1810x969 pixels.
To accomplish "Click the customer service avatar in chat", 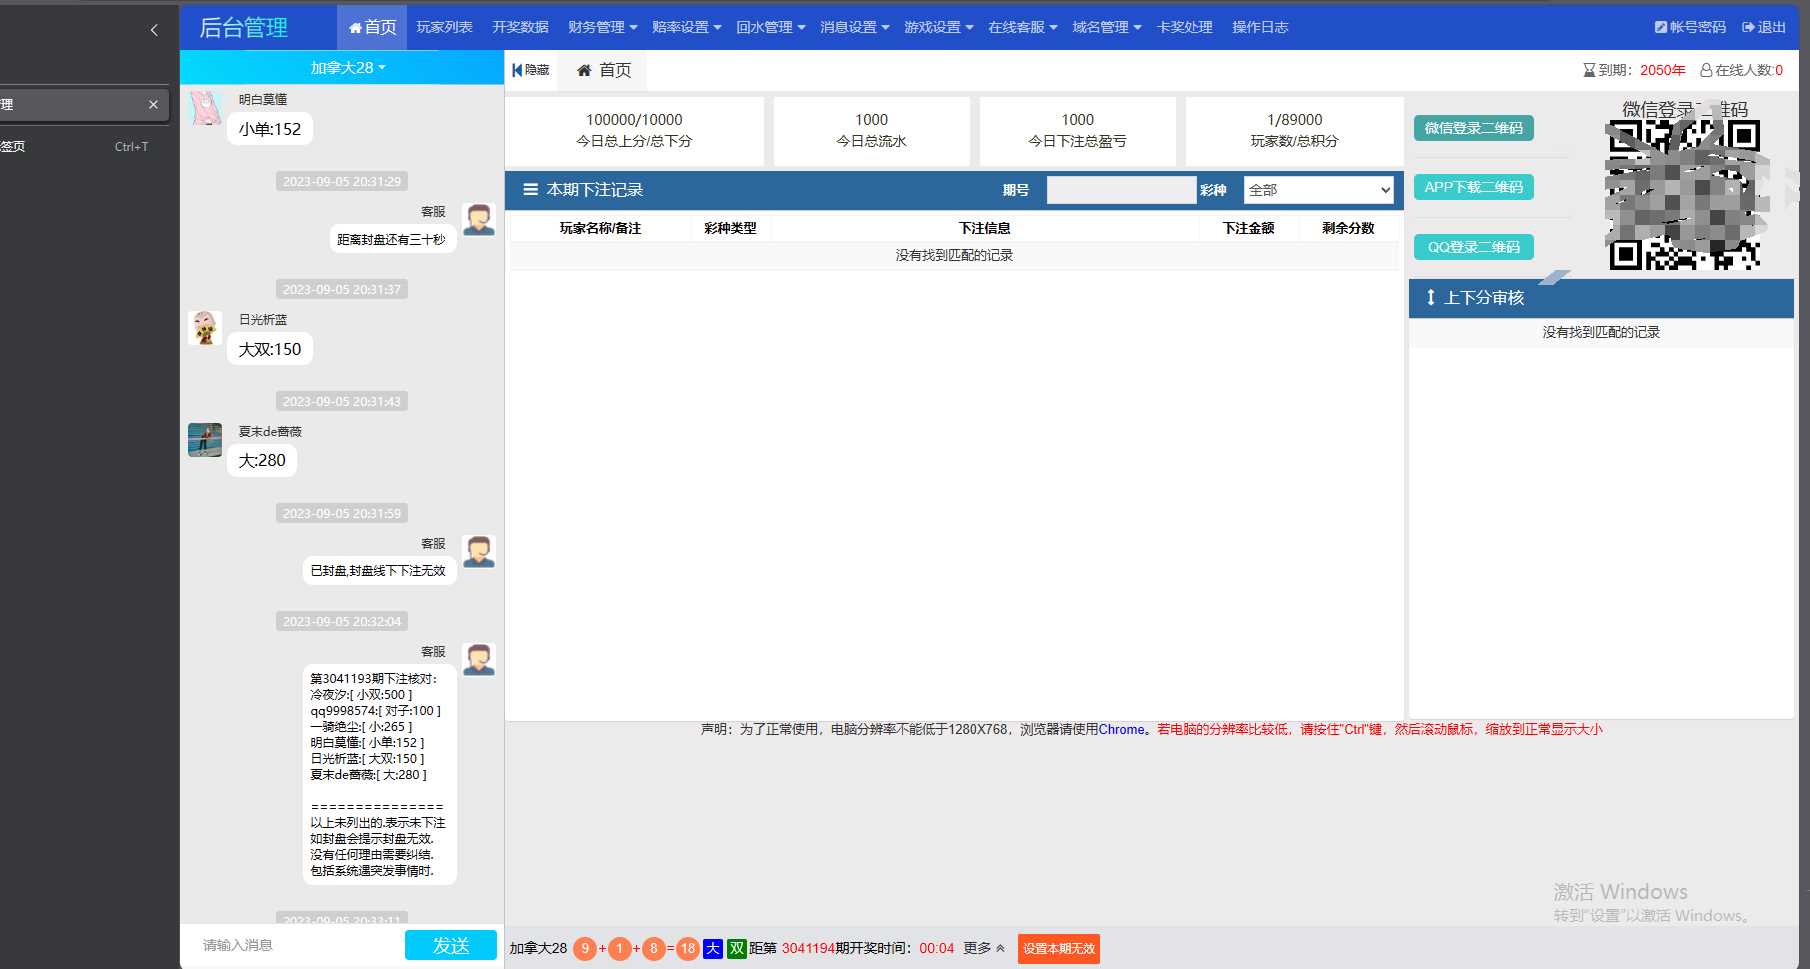I will pos(478,218).
